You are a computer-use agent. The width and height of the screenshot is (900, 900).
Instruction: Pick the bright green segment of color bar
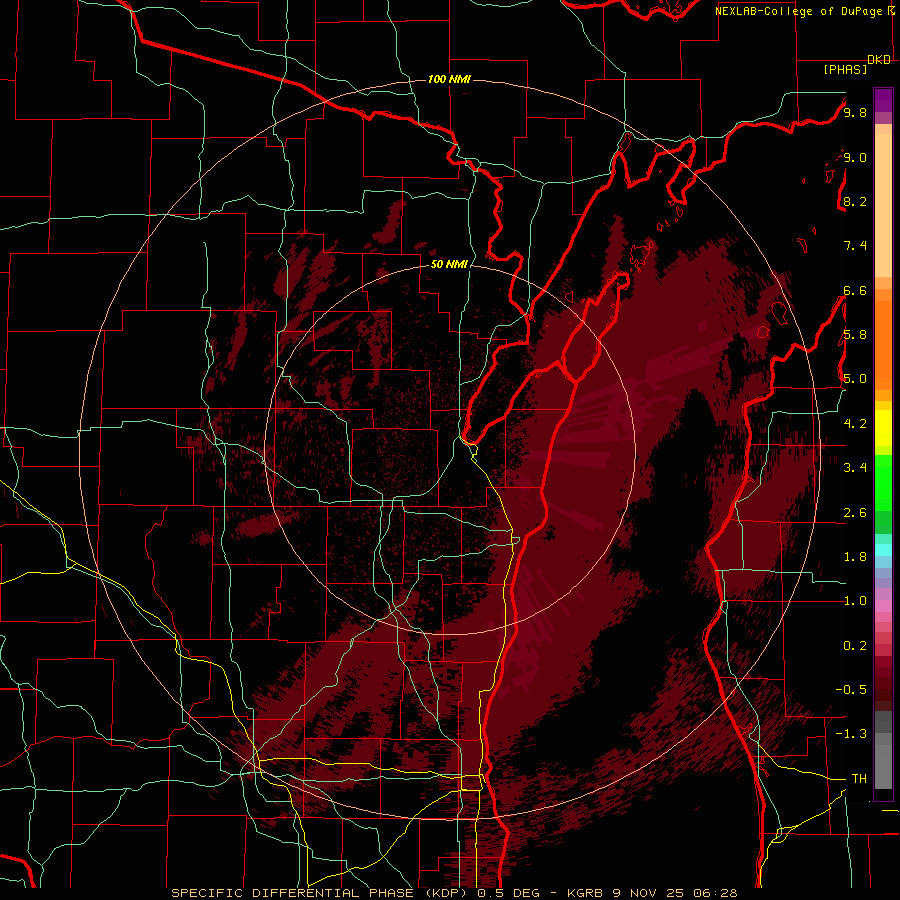pos(883,482)
